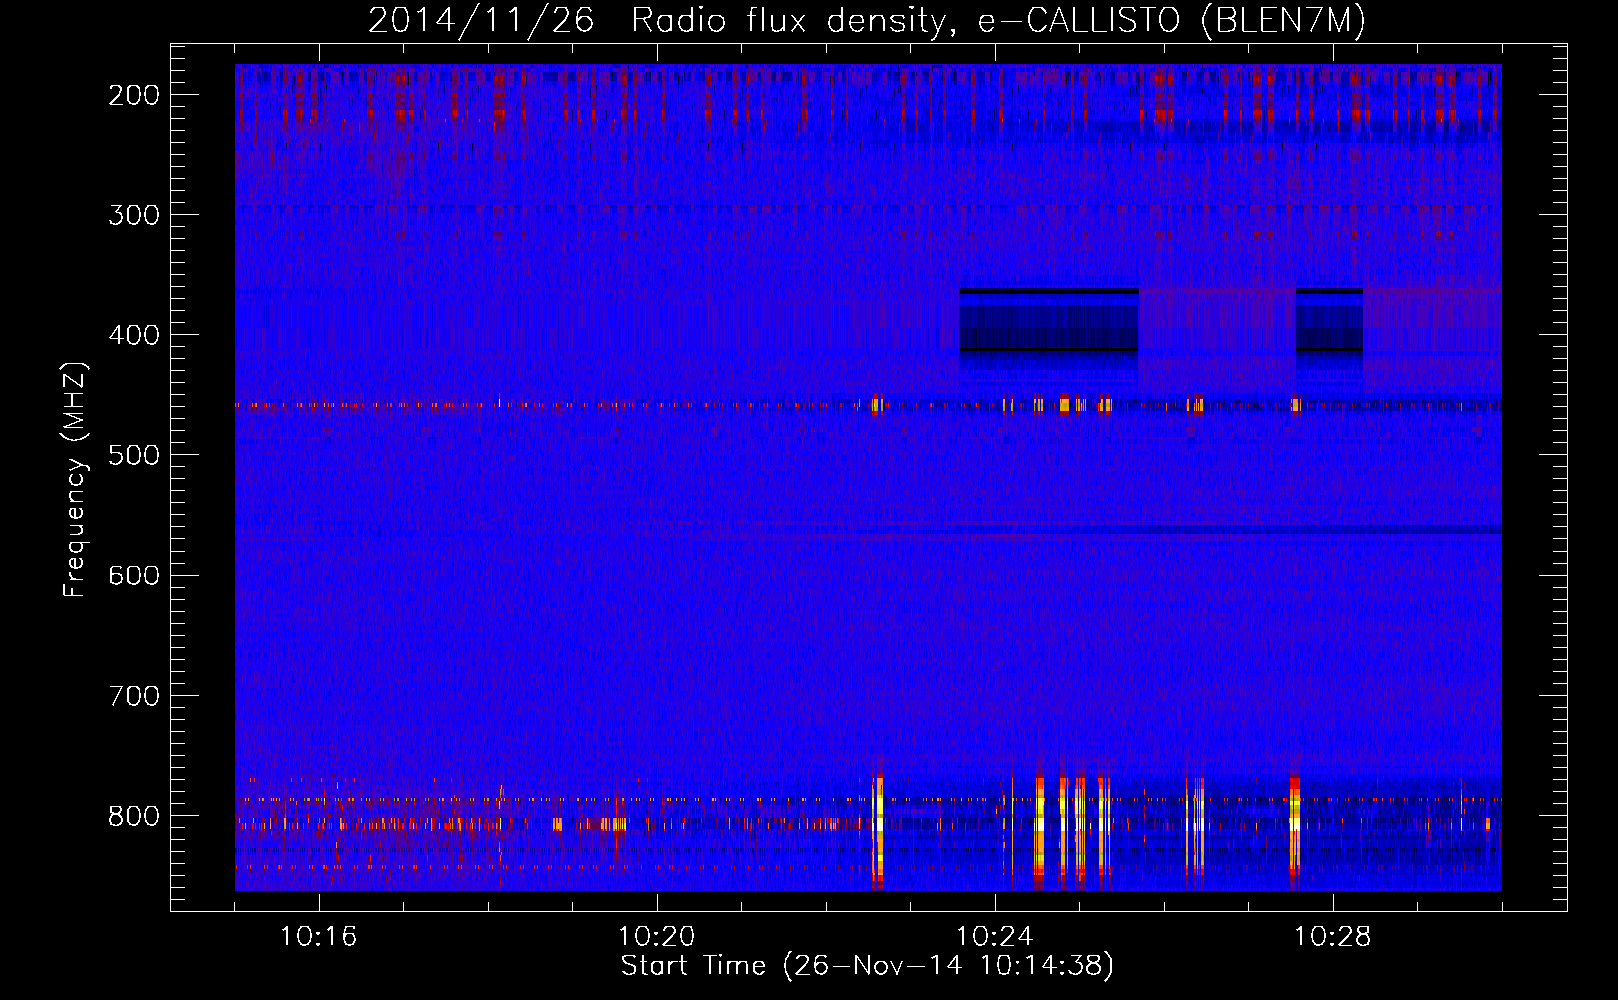The height and width of the screenshot is (1000, 1618).
Task: Select the 800 frequency tick label
Action: (133, 815)
